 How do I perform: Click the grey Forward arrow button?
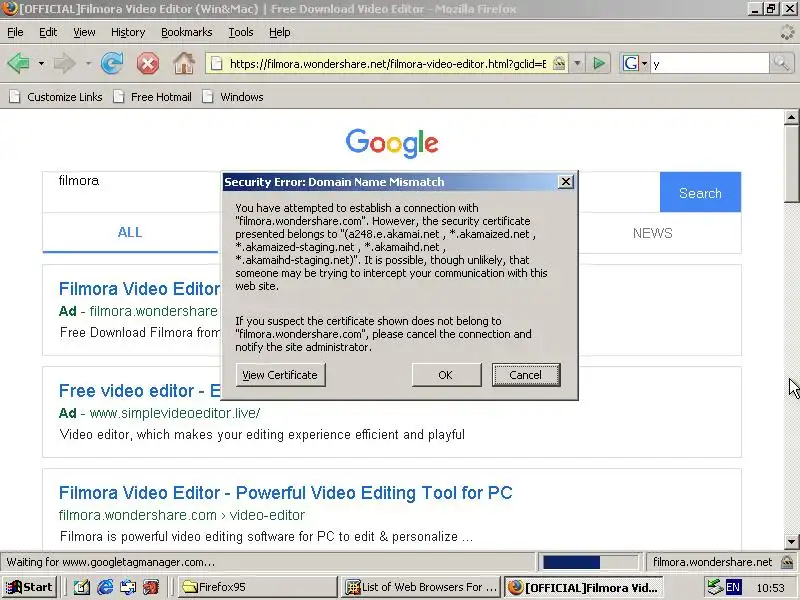coord(65,64)
